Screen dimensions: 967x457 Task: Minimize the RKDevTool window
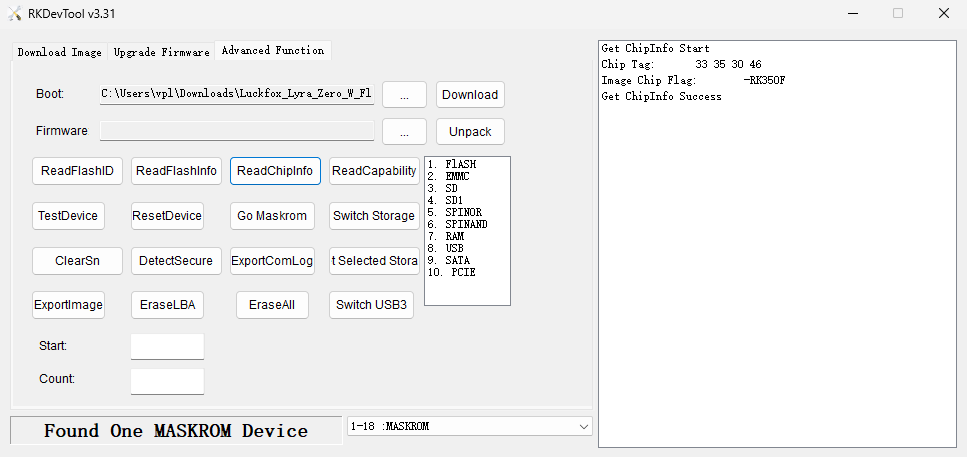[x=853, y=14]
